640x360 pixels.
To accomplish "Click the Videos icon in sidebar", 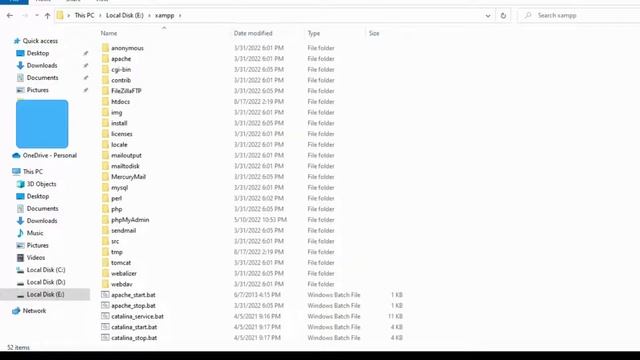I will [20, 258].
